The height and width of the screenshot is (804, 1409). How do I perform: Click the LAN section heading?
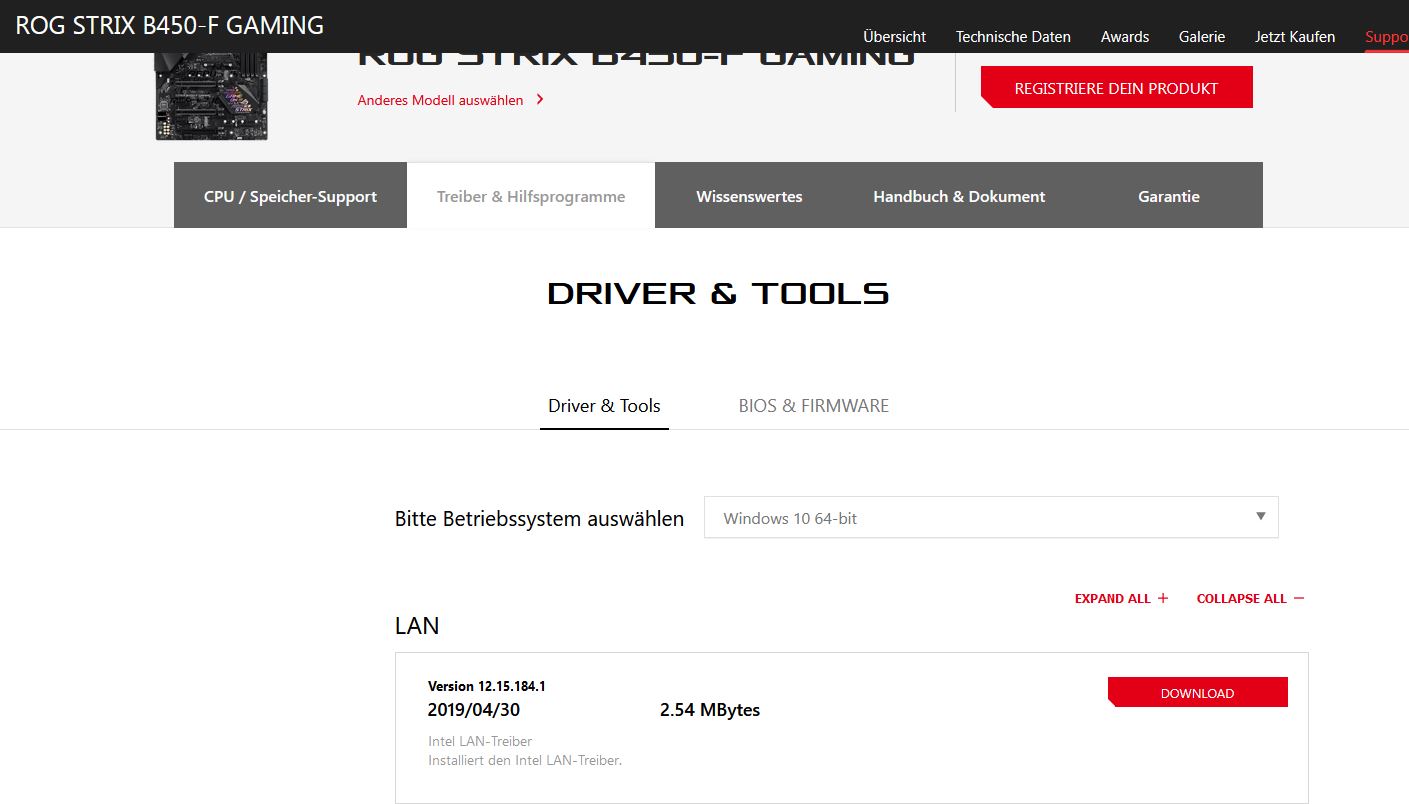tap(417, 626)
